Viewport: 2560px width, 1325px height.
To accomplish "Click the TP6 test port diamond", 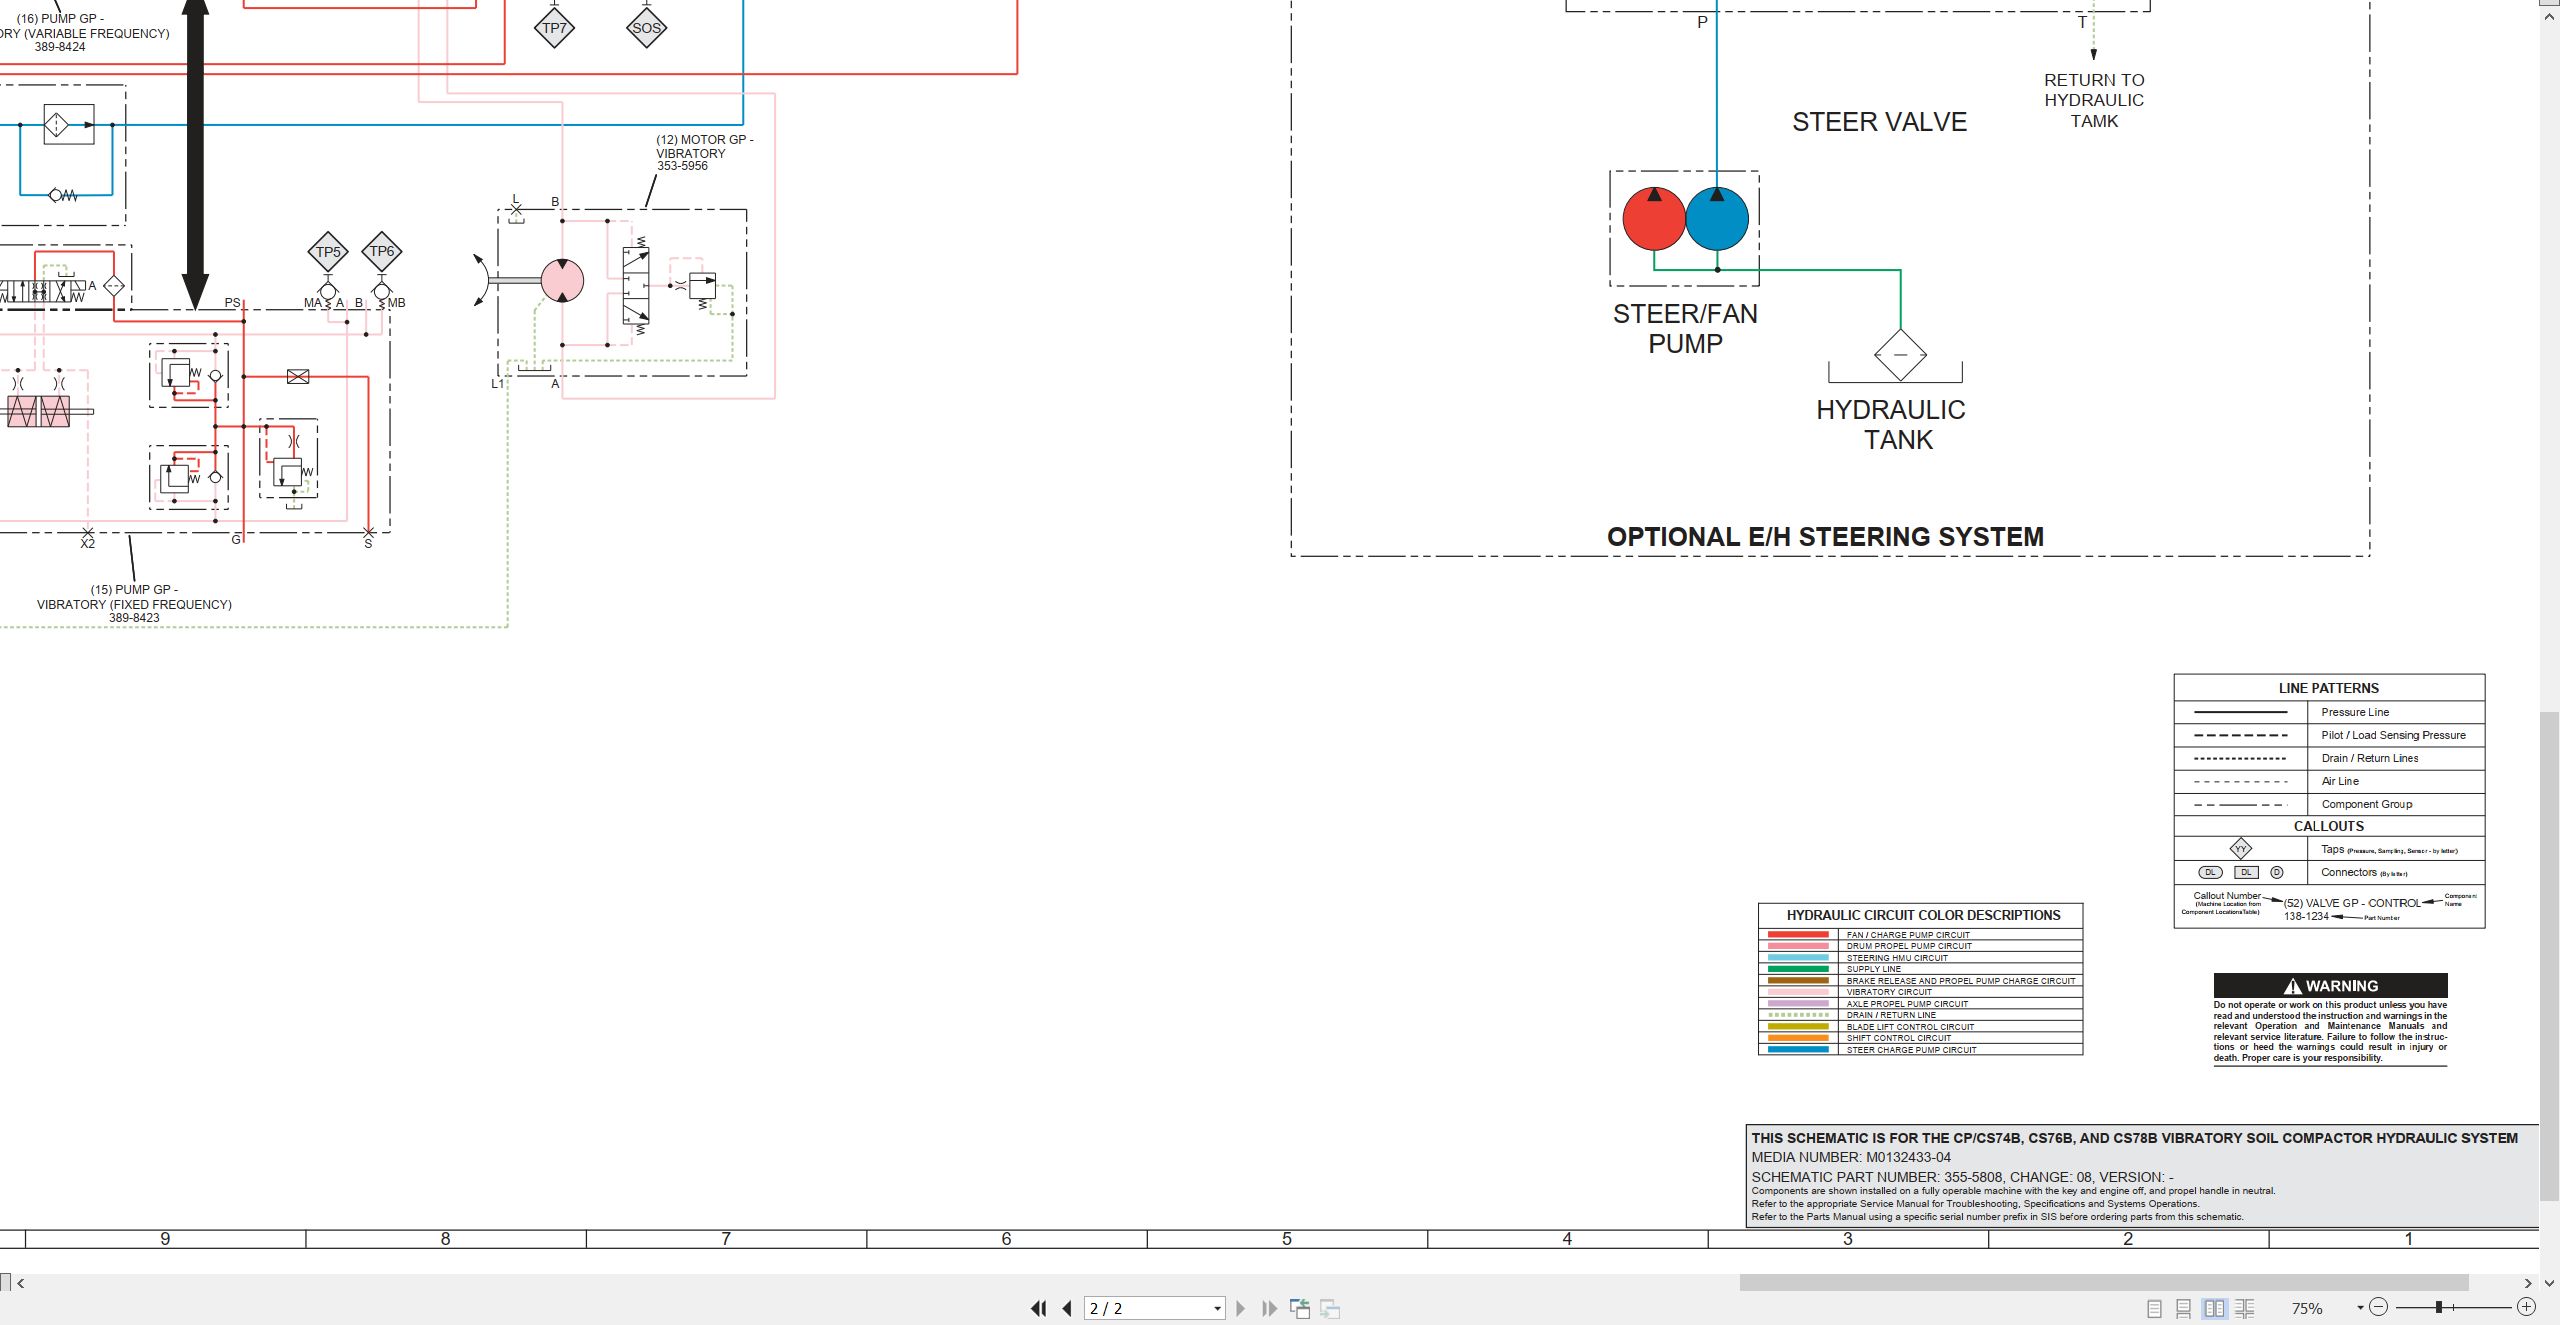I will click(382, 251).
